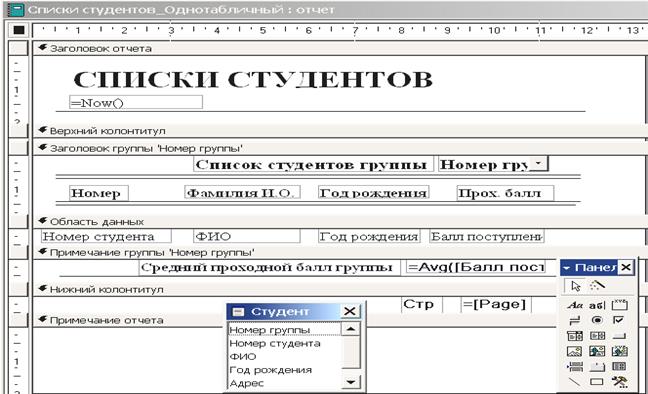This screenshot has width=648, height=394.
Task: Click the =Avg([Балл пост… text box
Action: tap(476, 267)
